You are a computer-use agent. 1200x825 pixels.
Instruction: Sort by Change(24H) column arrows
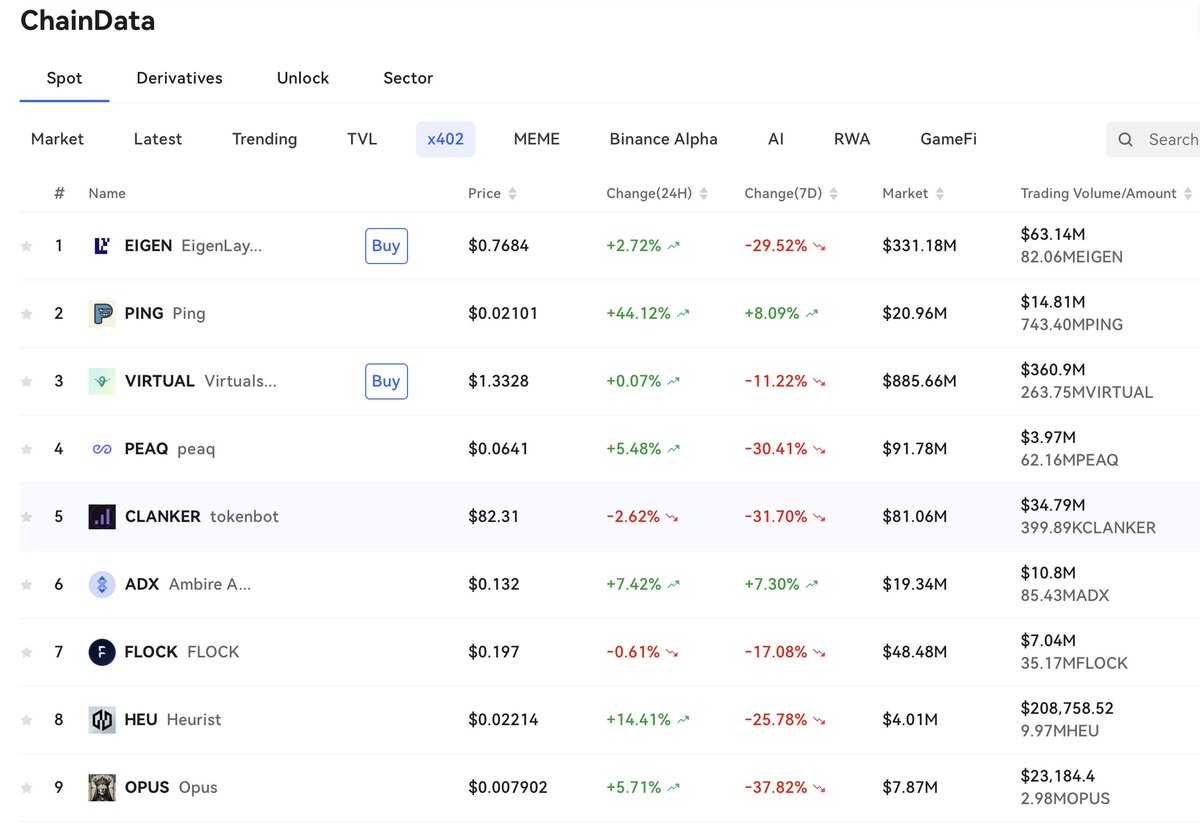[703, 194]
